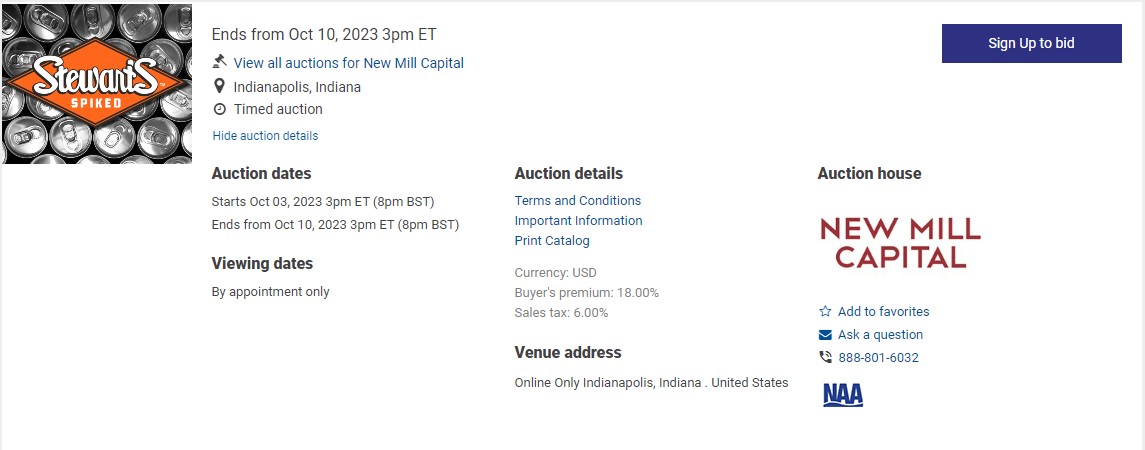Click the envelope icon for questions
The width and height of the screenshot is (1145, 450).
825,335
